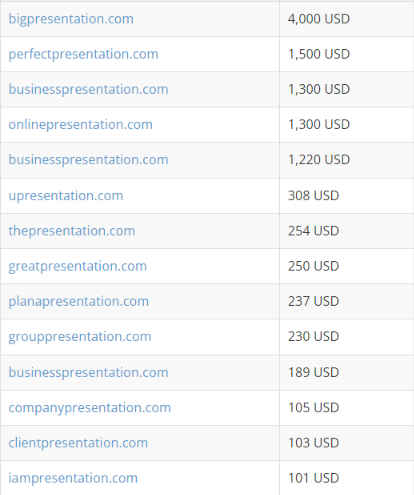Click the 101 USD price cell
Image resolution: width=414 pixels, height=495 pixels.
click(x=347, y=478)
